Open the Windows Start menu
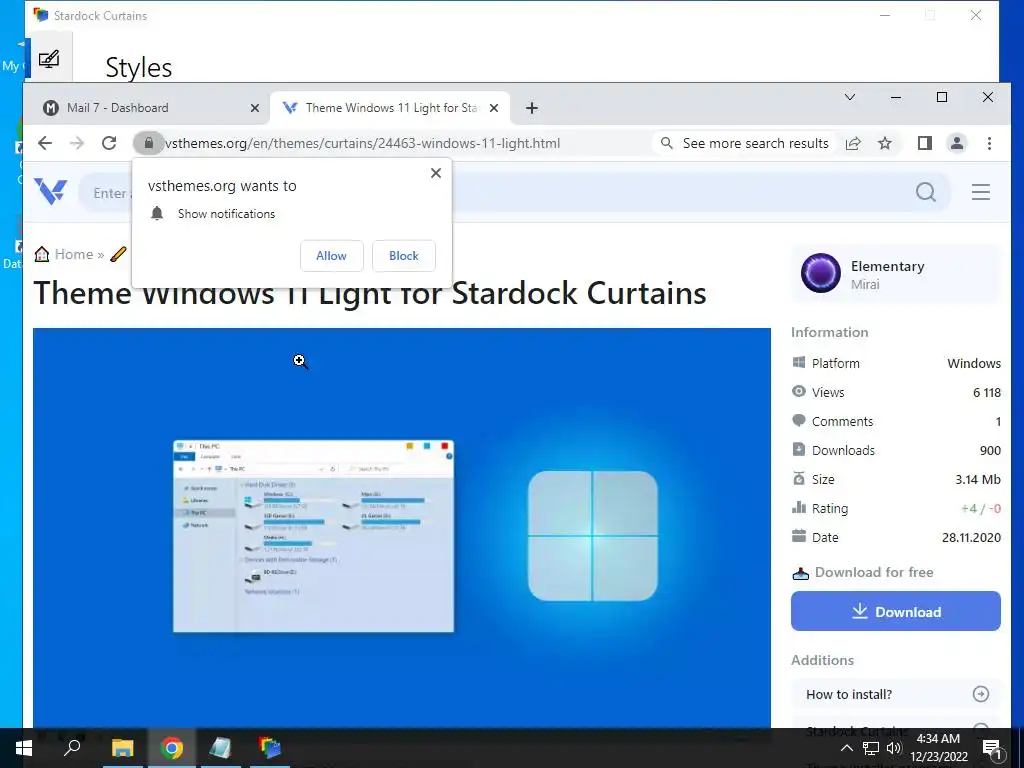 pyautogui.click(x=24, y=748)
